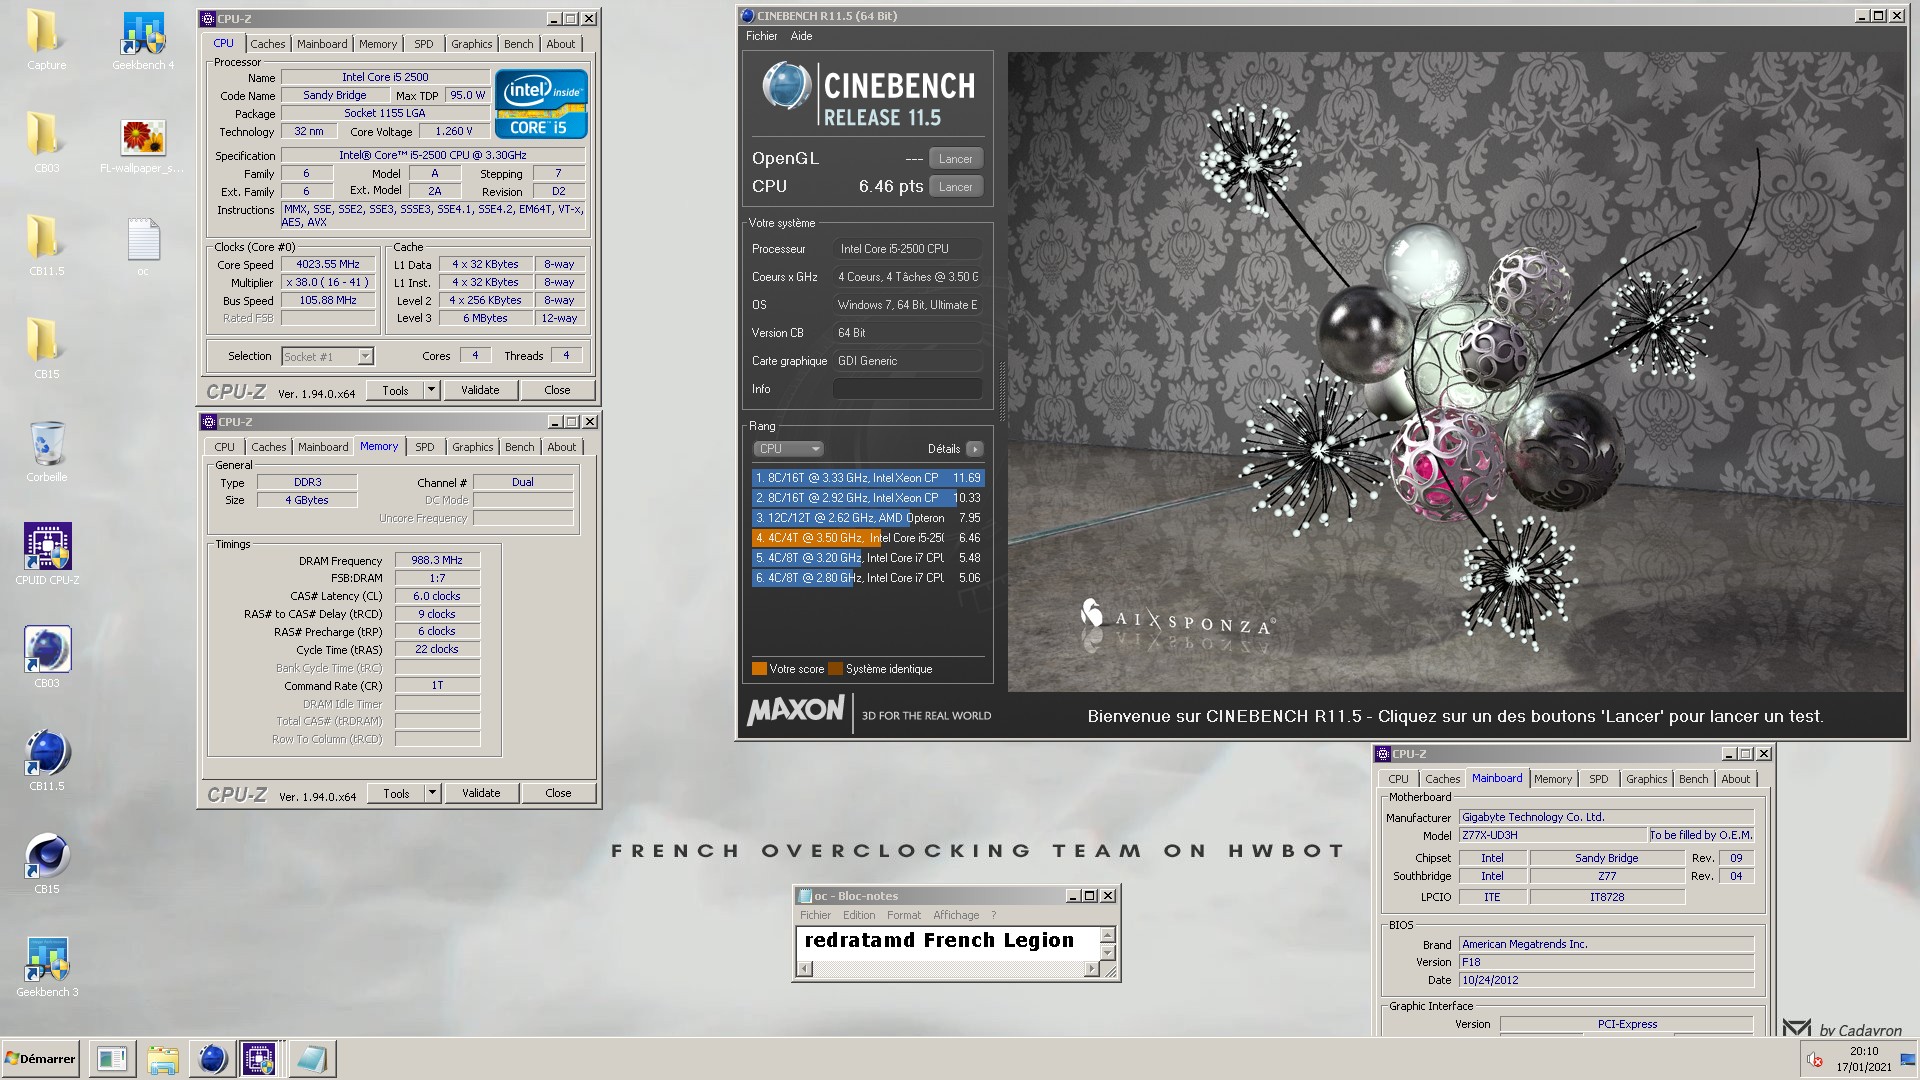Open Graphics tab in the Mainboard CPU-Z window
1920x1080 pixels.
tap(1646, 779)
